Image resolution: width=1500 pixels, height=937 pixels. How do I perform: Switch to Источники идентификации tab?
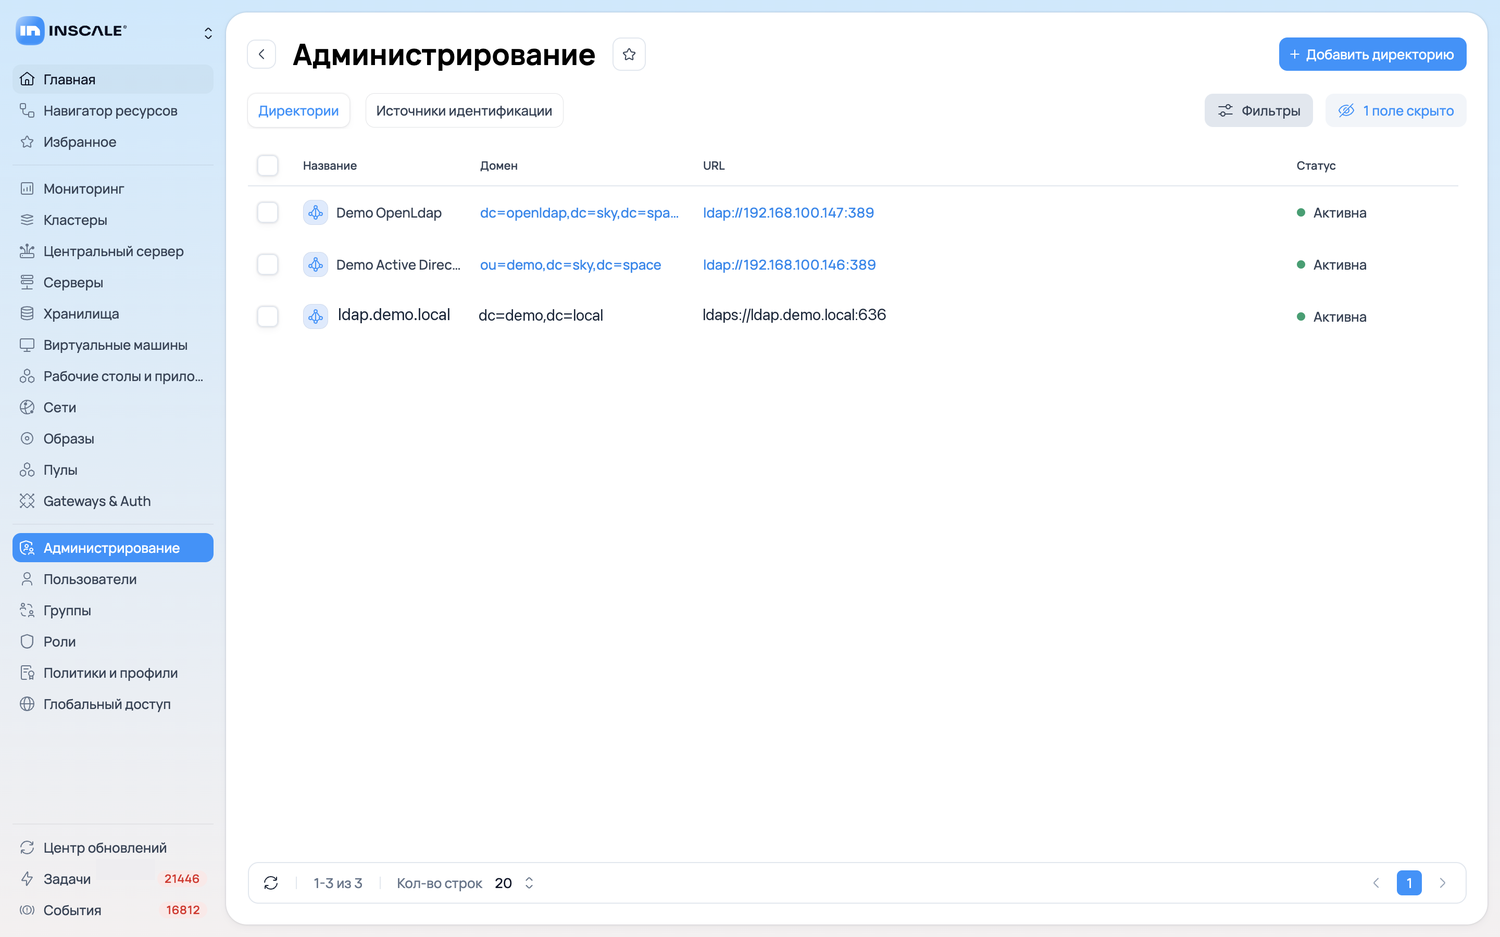click(x=464, y=110)
